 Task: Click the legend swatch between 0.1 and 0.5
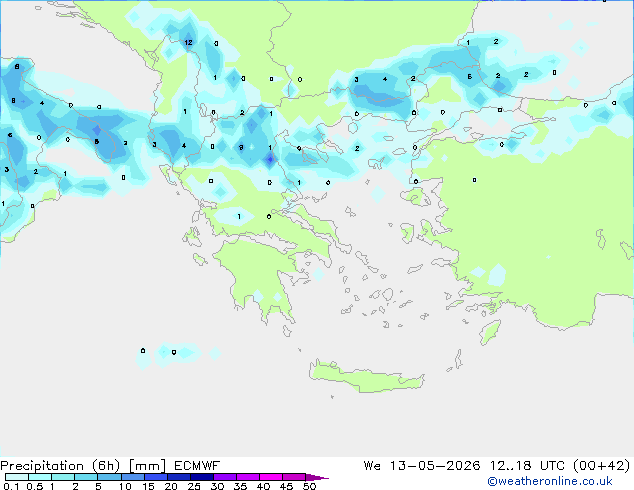(17, 477)
